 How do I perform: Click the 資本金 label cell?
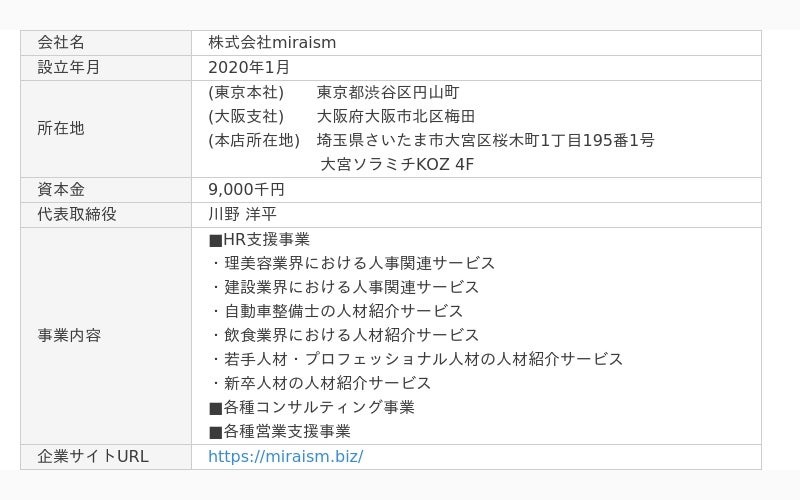[x=106, y=190]
